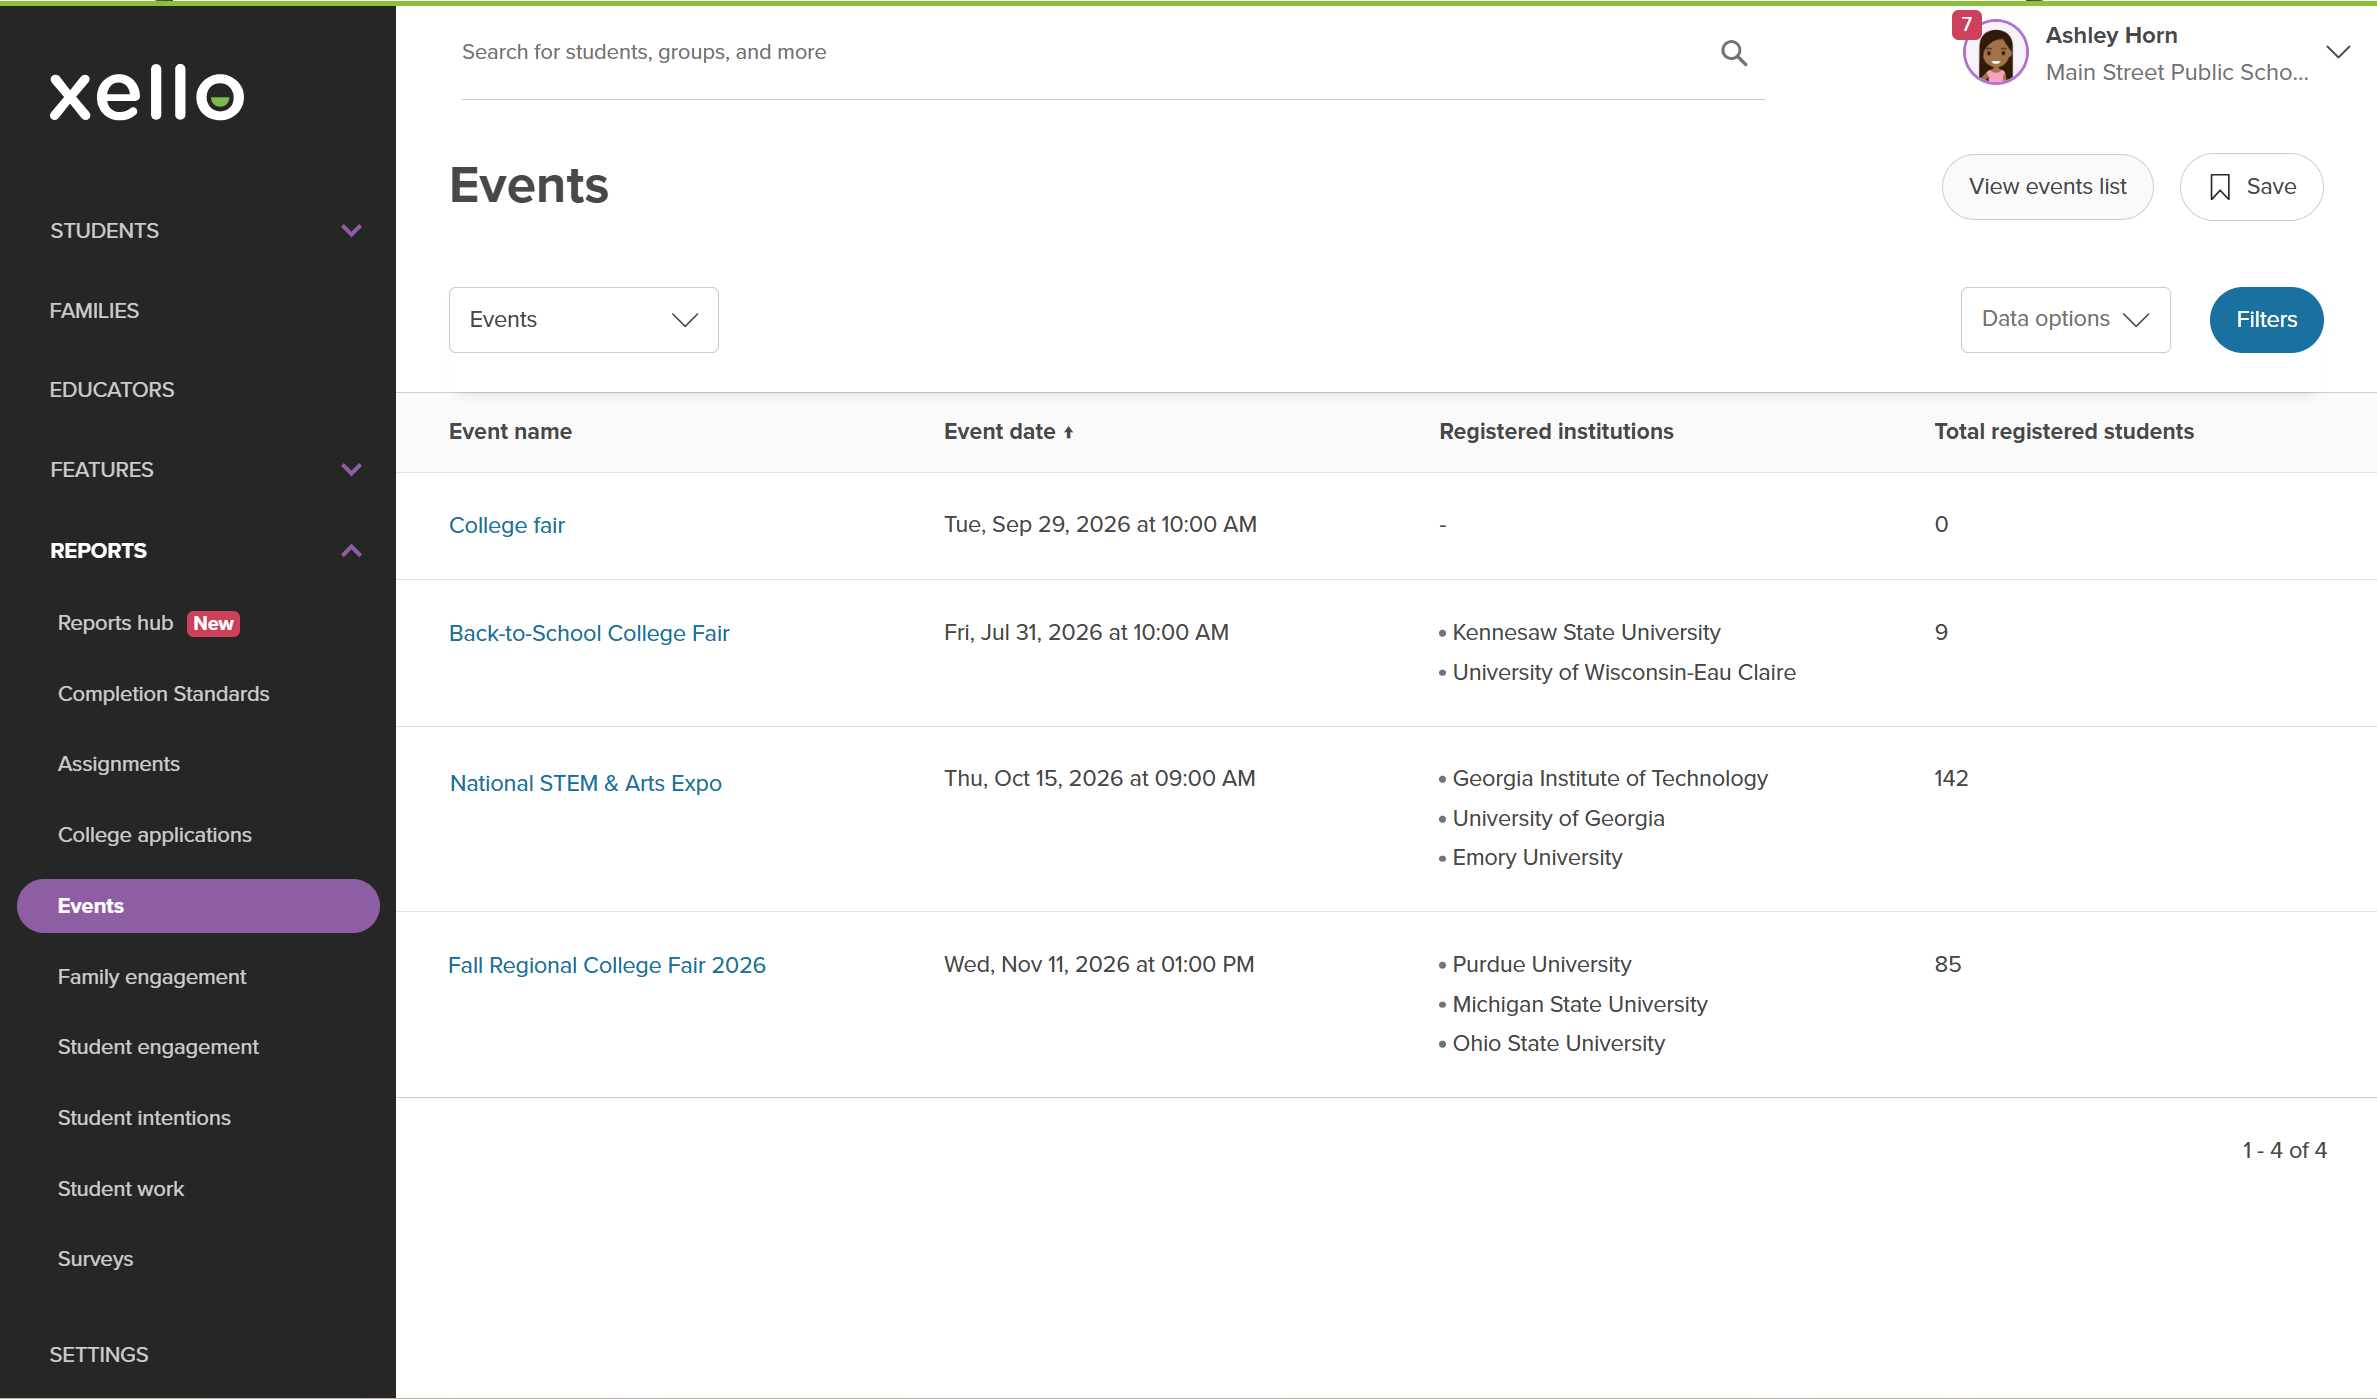Open Assignments report
This screenshot has width=2377, height=1399.
point(118,764)
